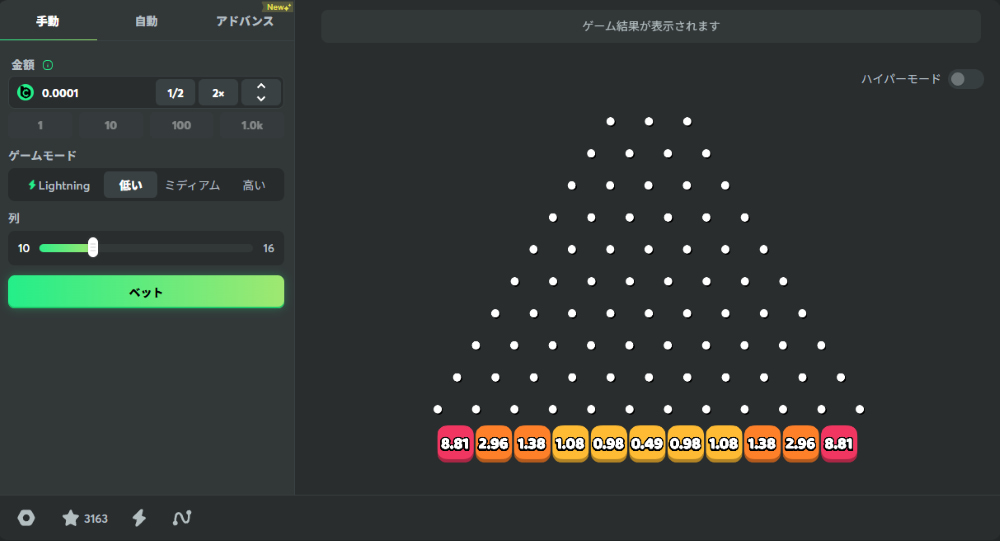Click the 3163 favorites count
1000x541 pixels.
tap(96, 519)
